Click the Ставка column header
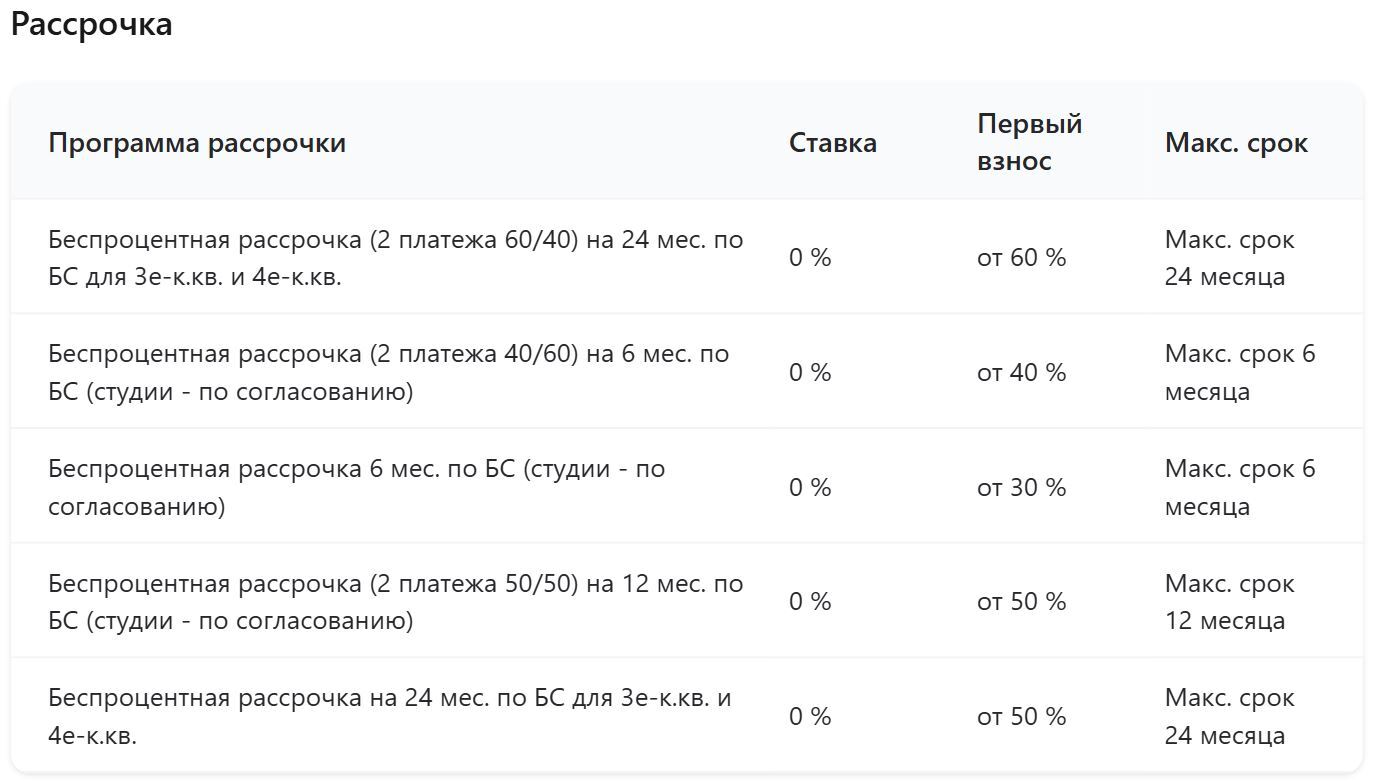 click(833, 142)
